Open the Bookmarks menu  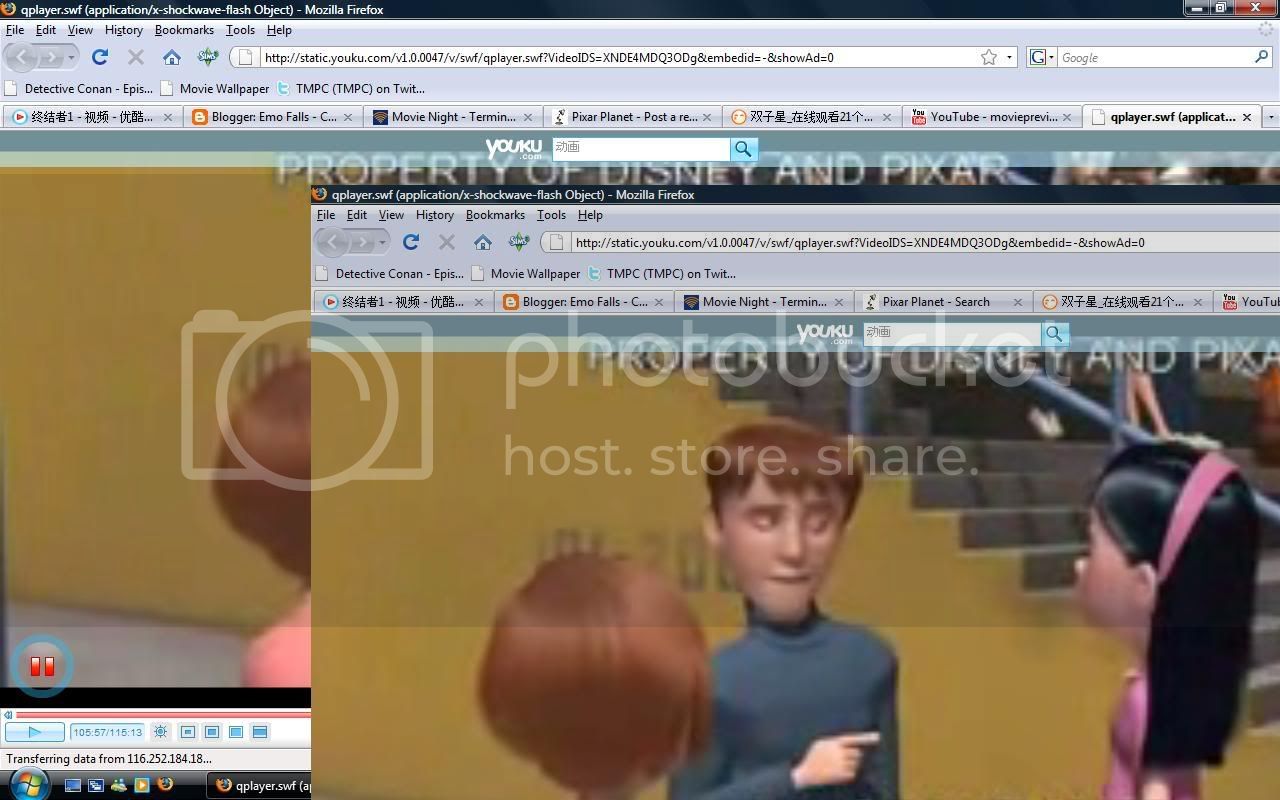click(x=184, y=30)
